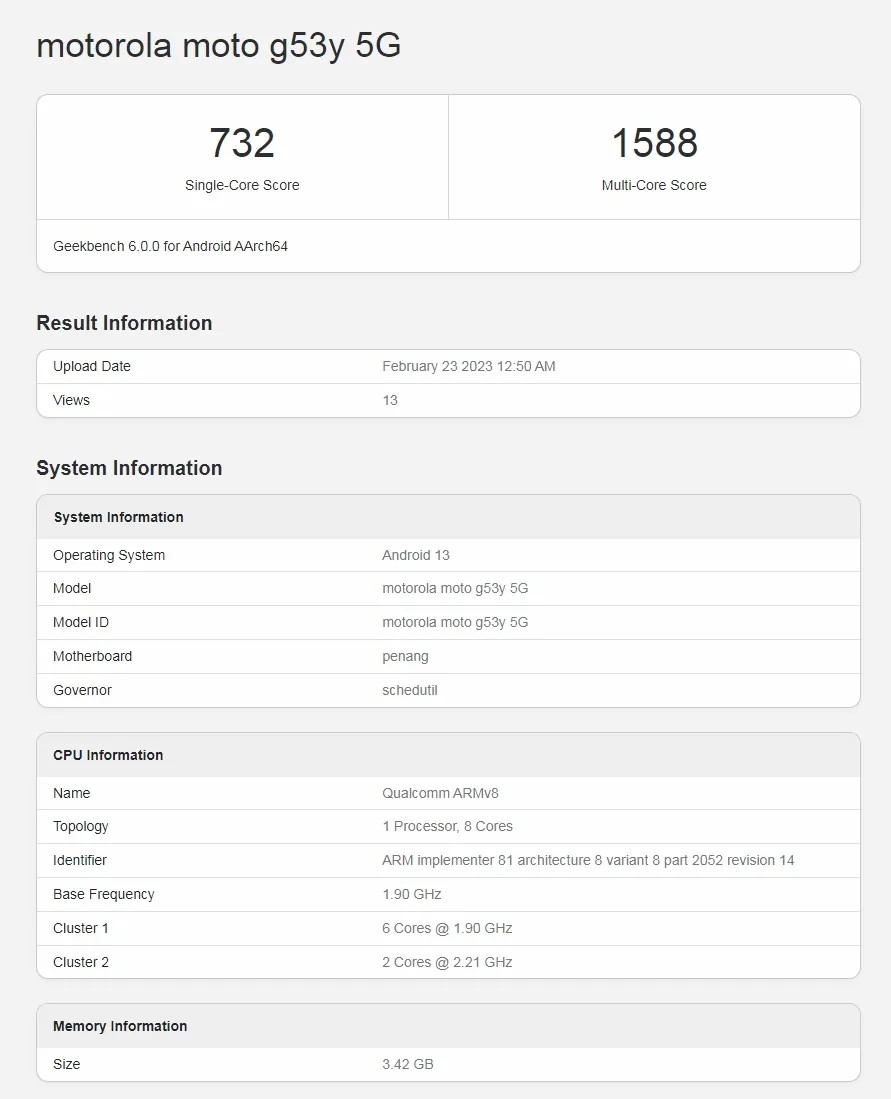
Task: Click the large "System Information" section heading
Action: 129,468
